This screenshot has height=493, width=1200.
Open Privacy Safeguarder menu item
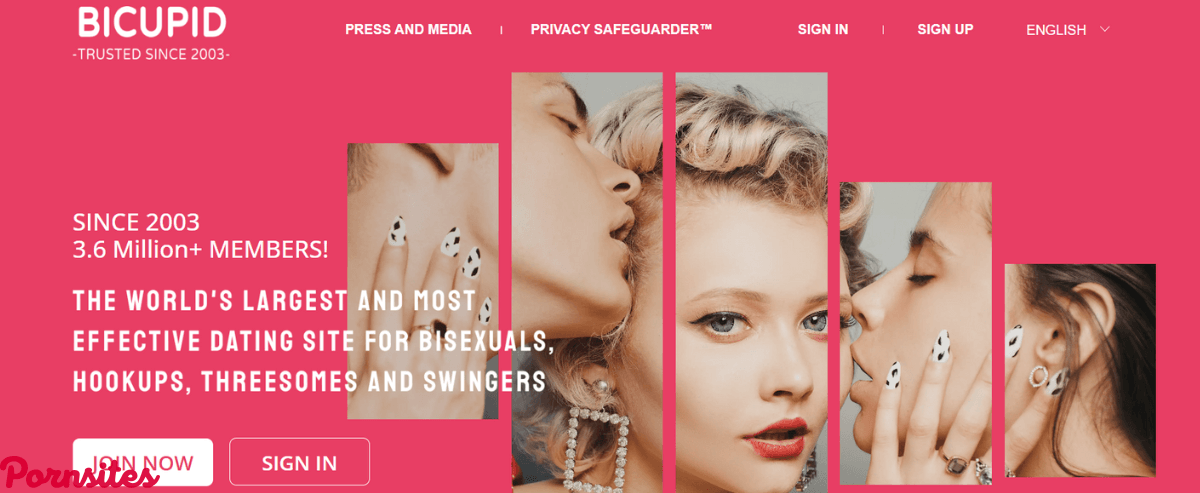pos(621,30)
